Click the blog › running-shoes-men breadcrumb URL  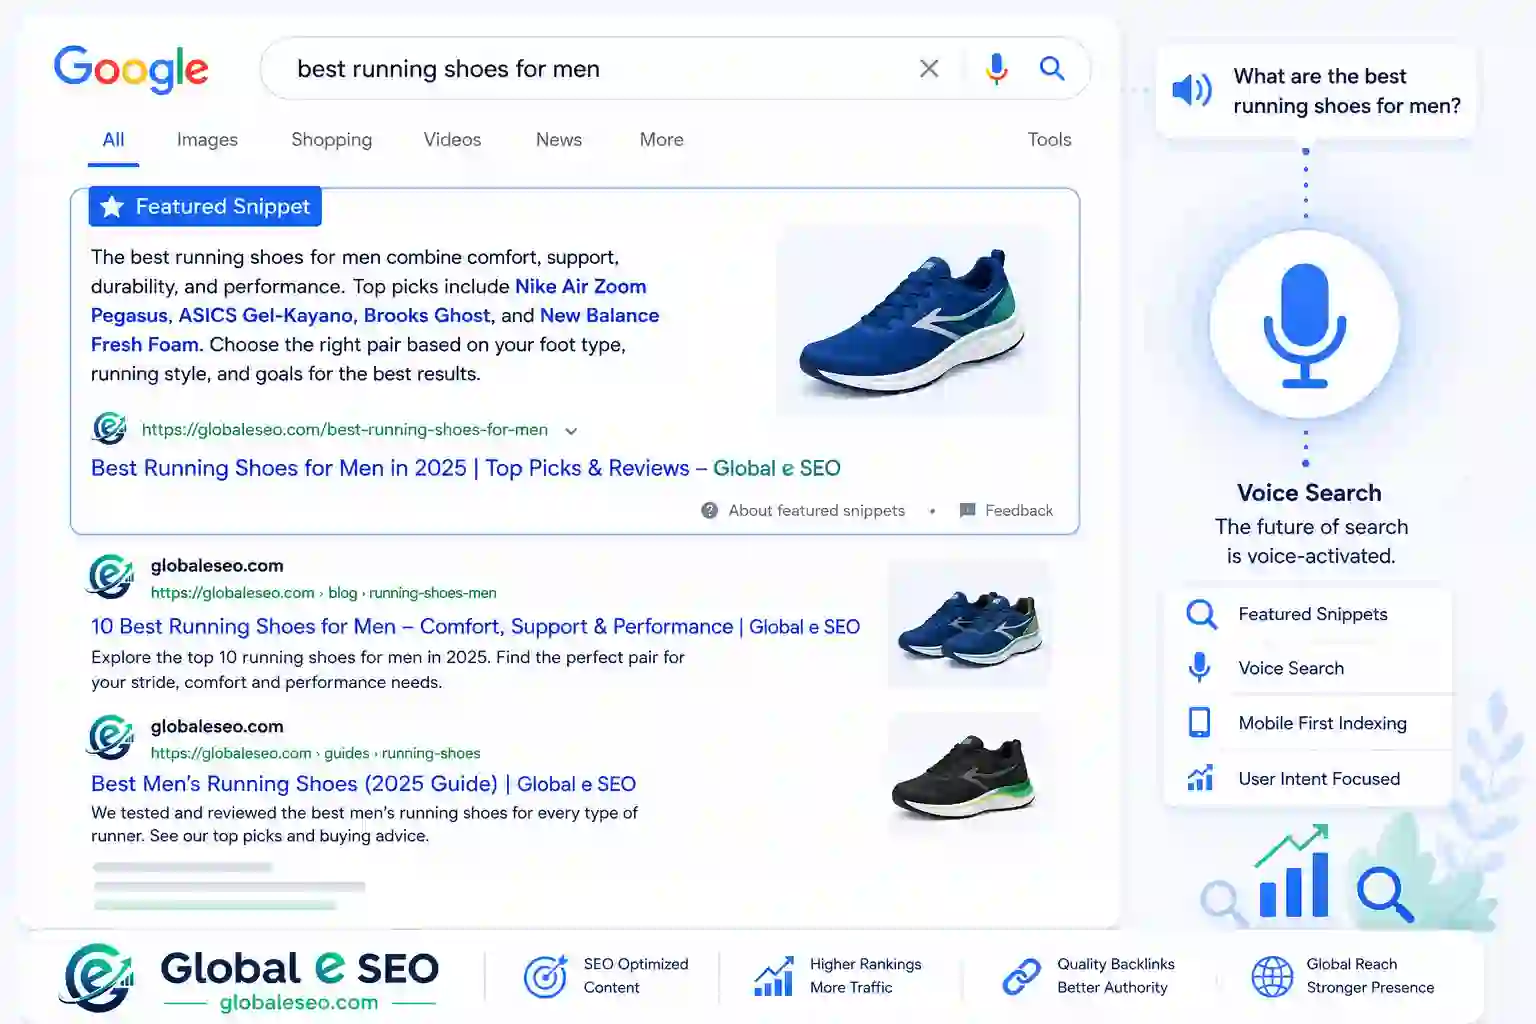click(323, 593)
